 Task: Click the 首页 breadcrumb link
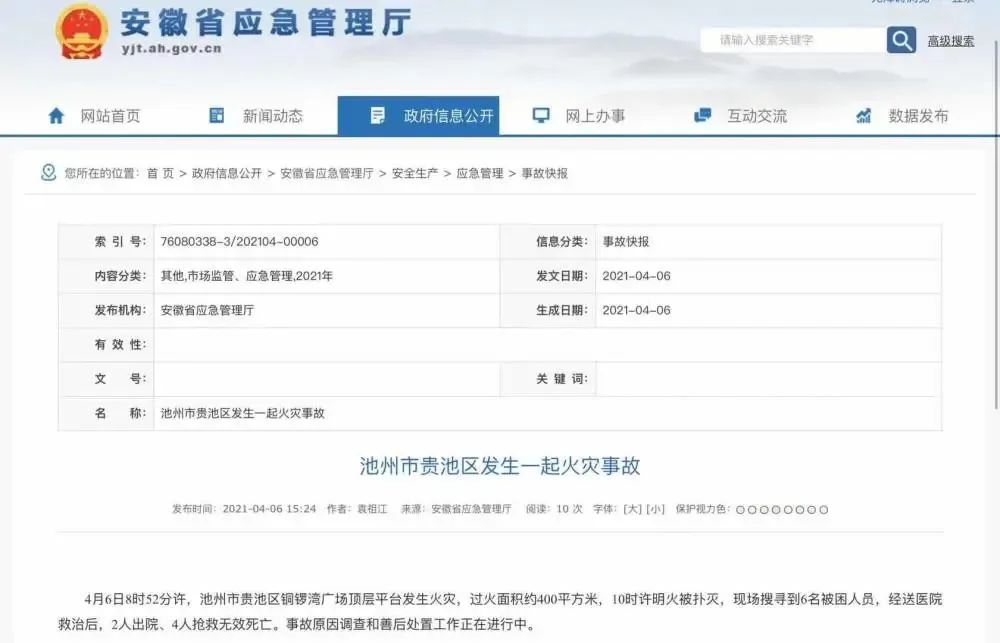160,174
